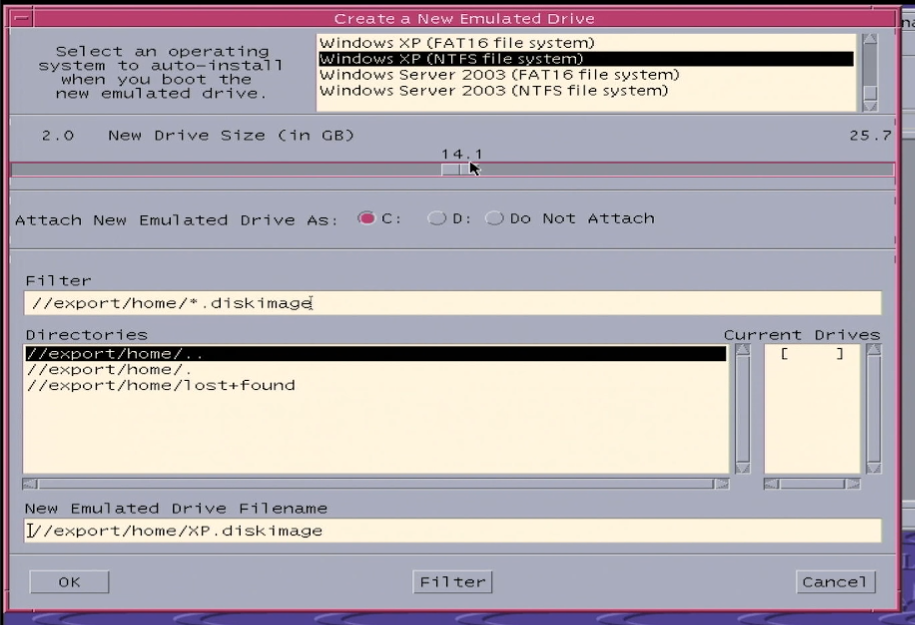The width and height of the screenshot is (915, 625).
Task: Attach new emulated drive as D:
Action: (x=436, y=218)
